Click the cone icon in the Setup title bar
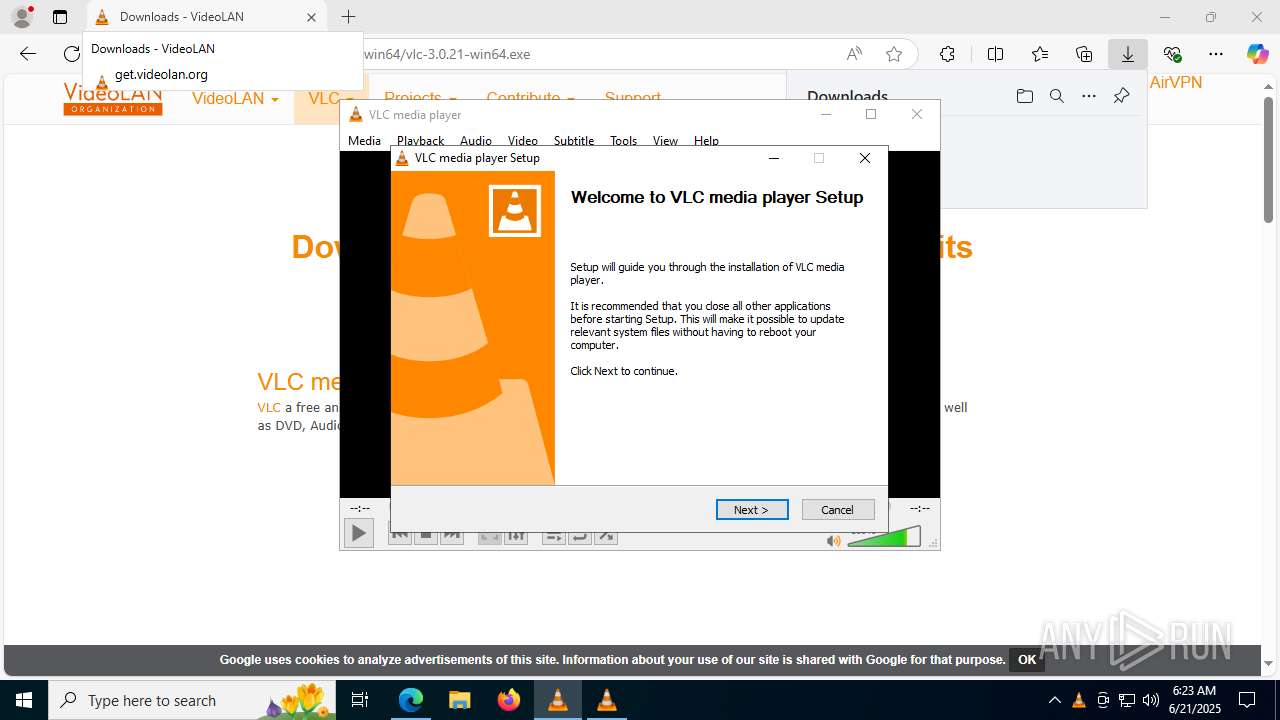This screenshot has height=720, width=1280. [402, 158]
